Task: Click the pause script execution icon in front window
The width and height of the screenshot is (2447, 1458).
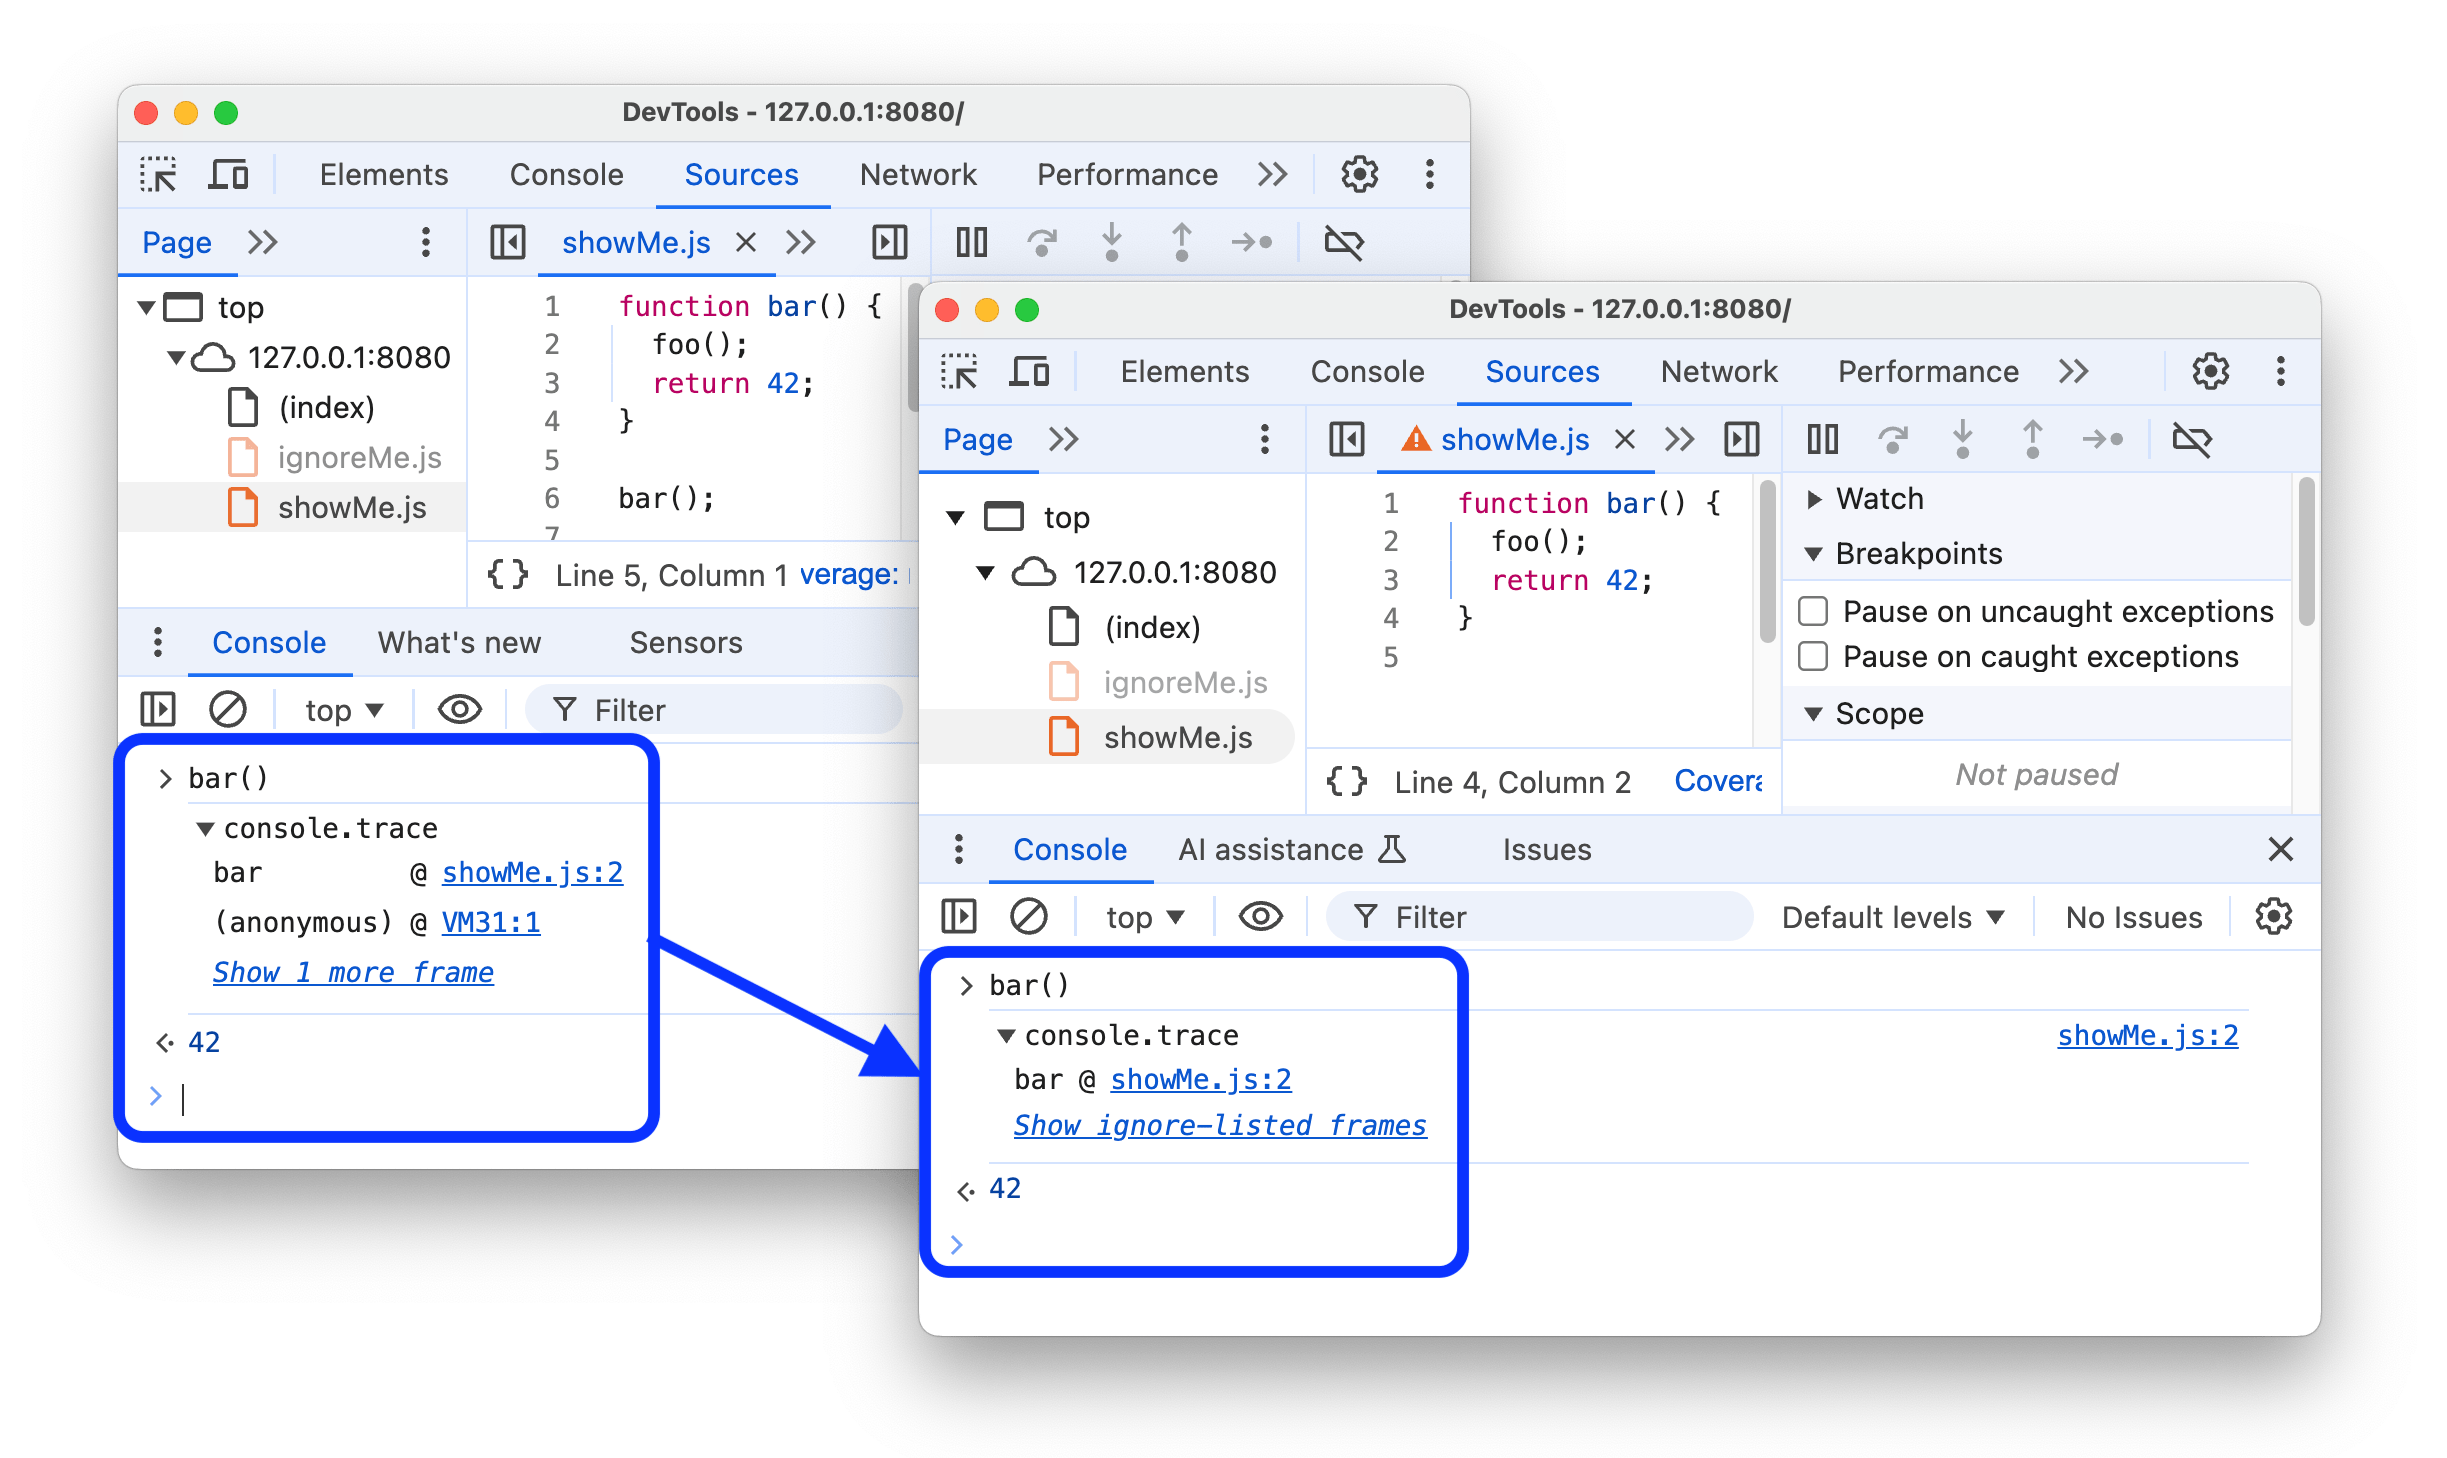Action: [x=1822, y=439]
